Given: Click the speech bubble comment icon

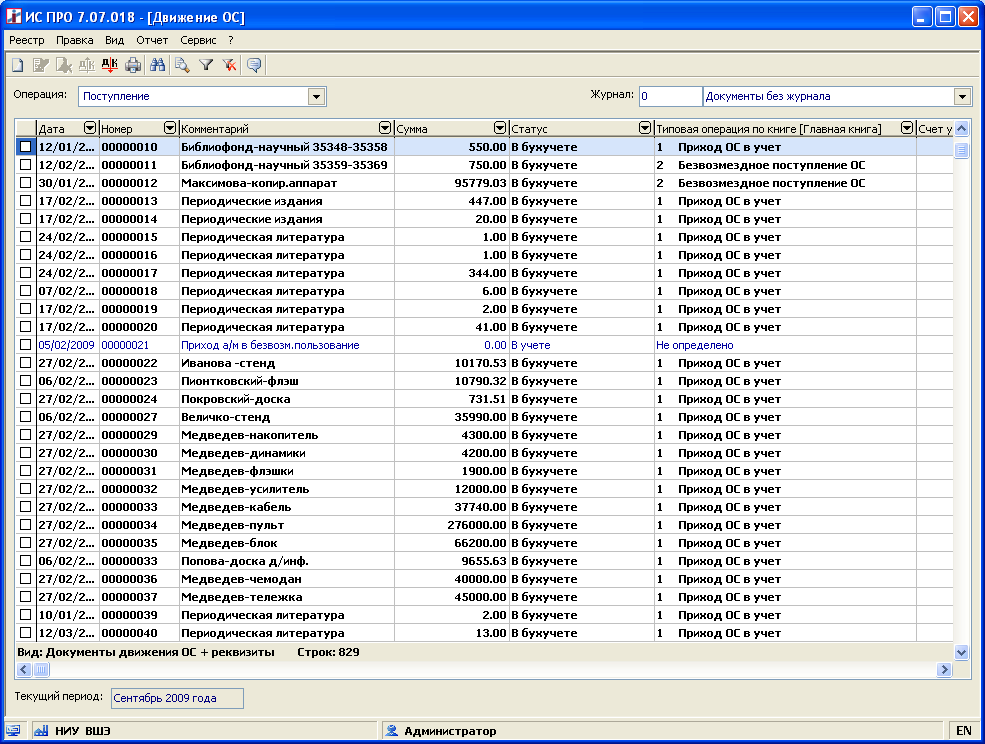Looking at the screenshot, I should 255,65.
